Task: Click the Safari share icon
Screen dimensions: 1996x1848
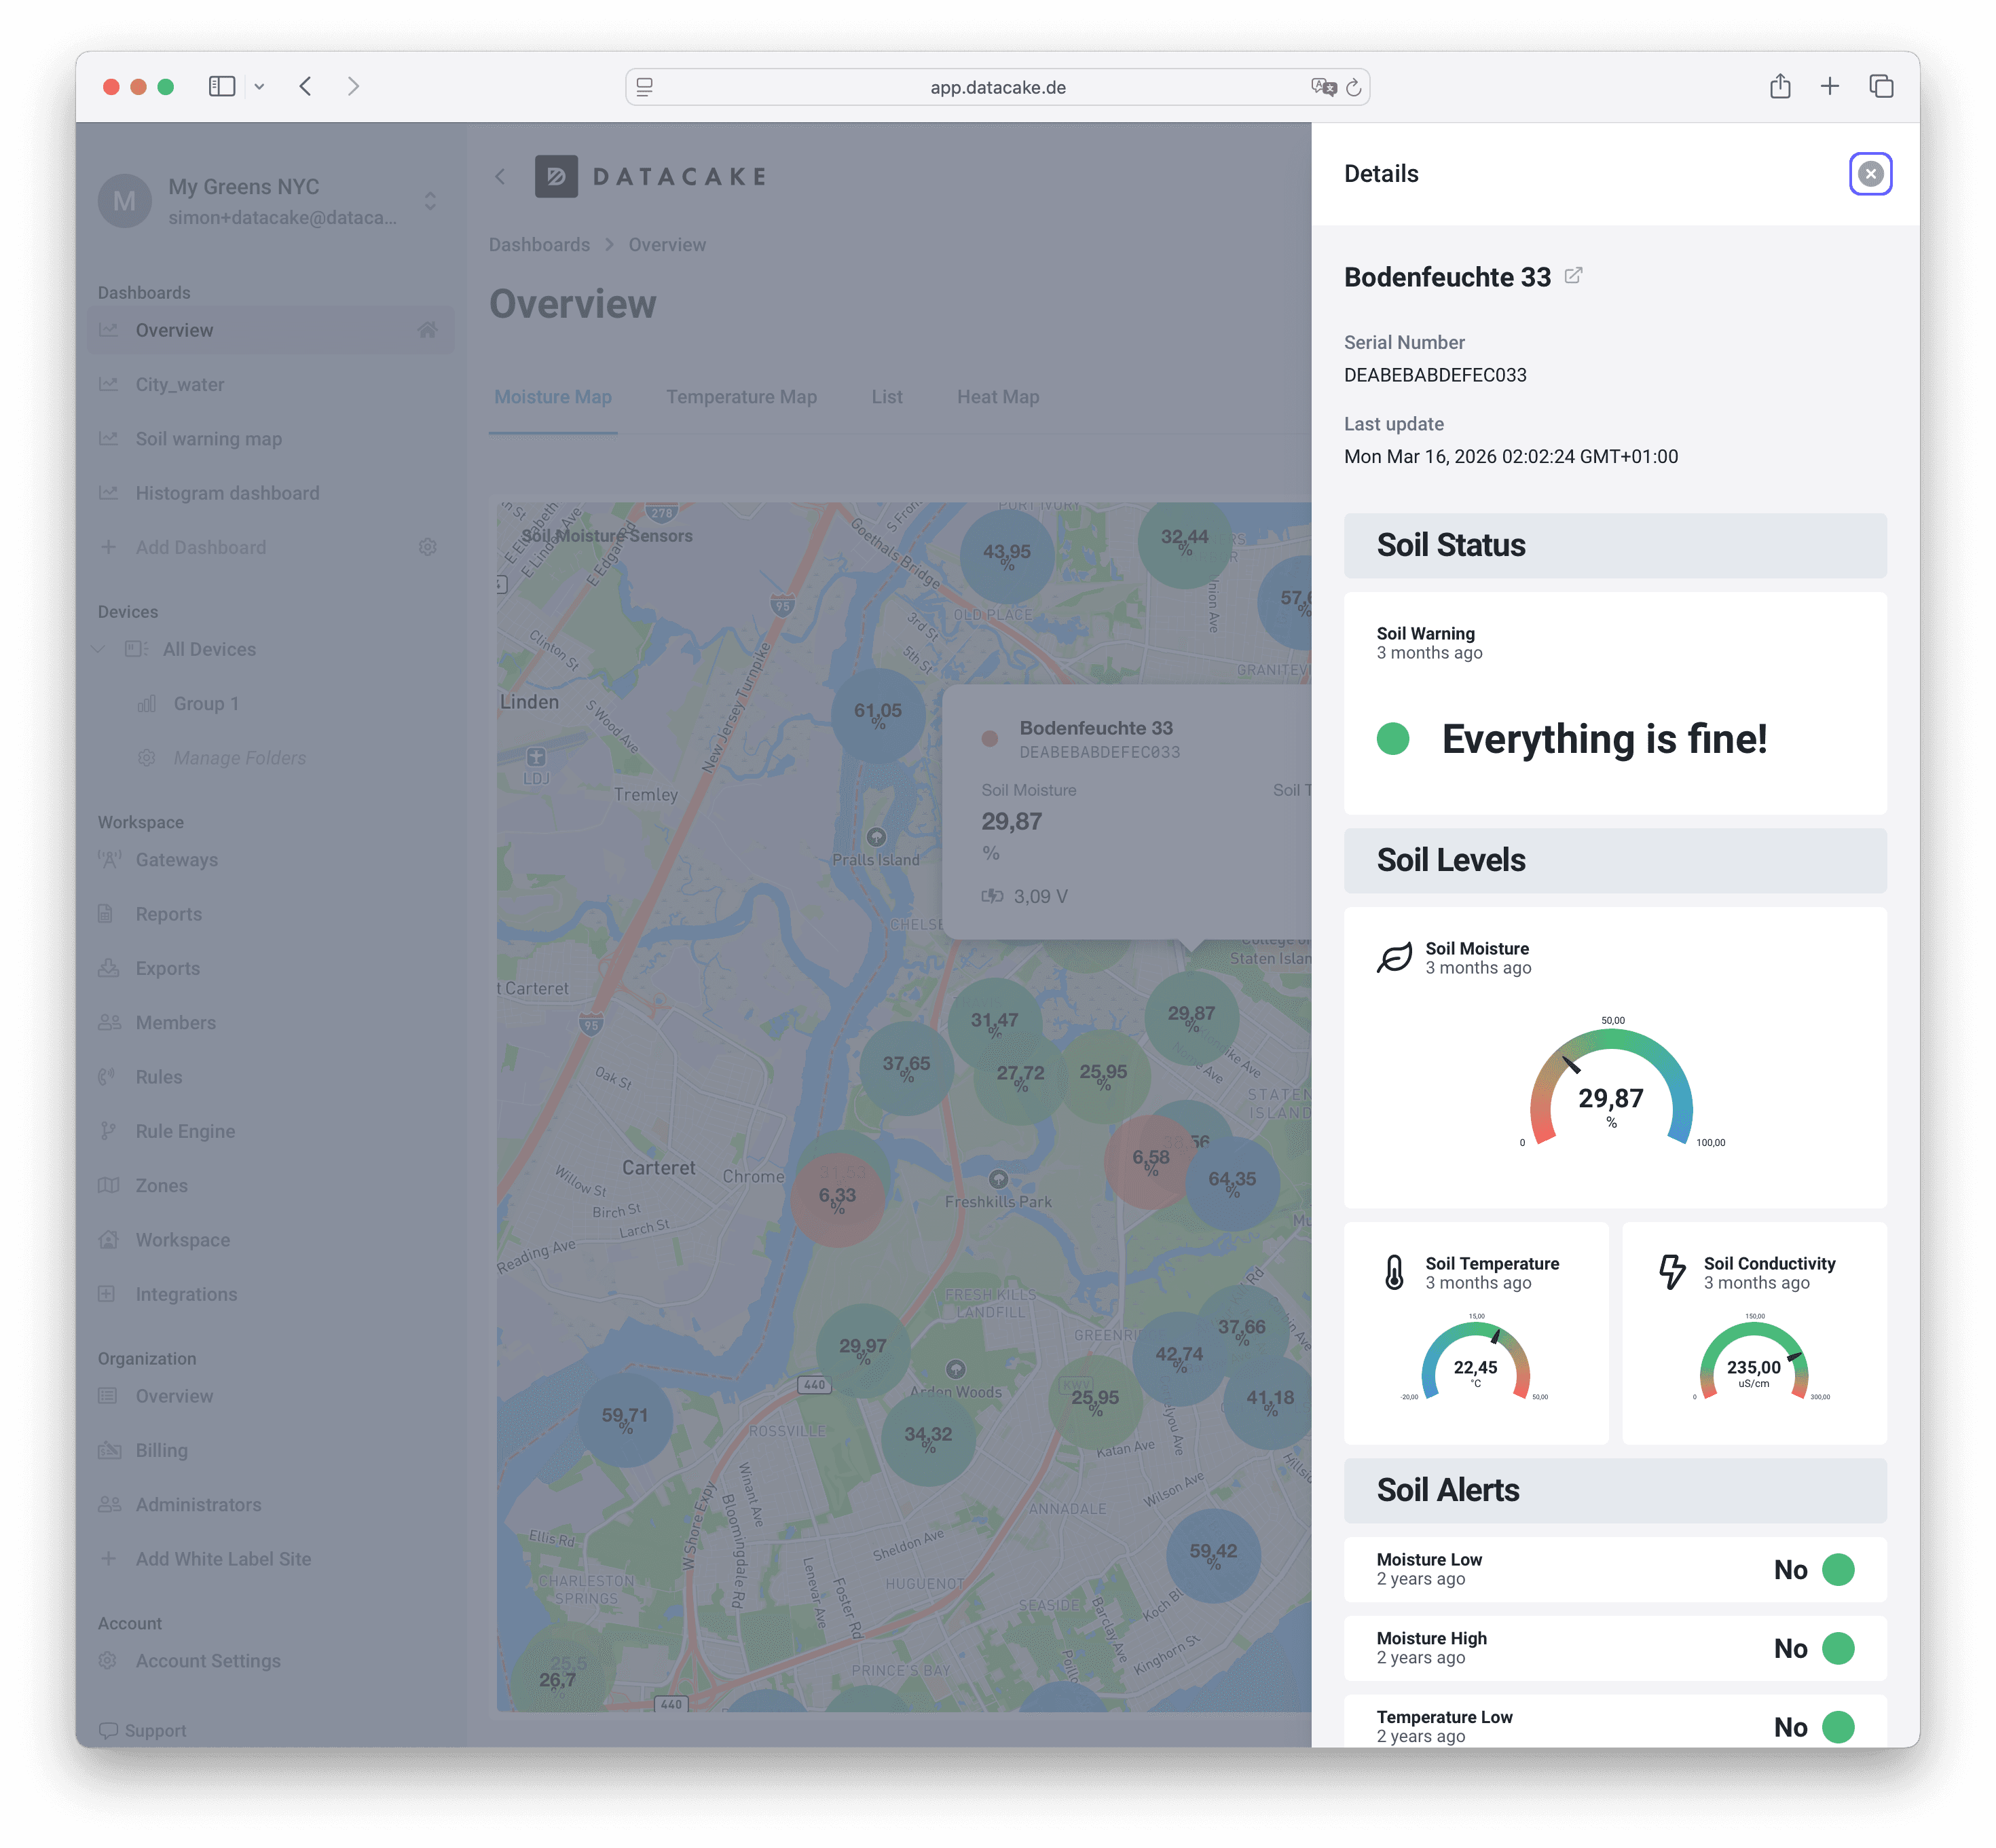Action: (x=1780, y=87)
